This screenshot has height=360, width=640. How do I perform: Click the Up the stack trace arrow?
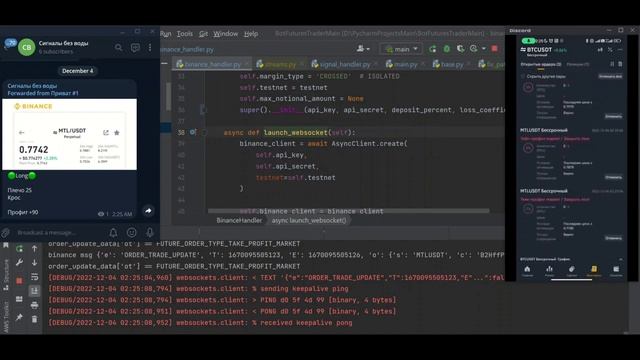[34, 248]
